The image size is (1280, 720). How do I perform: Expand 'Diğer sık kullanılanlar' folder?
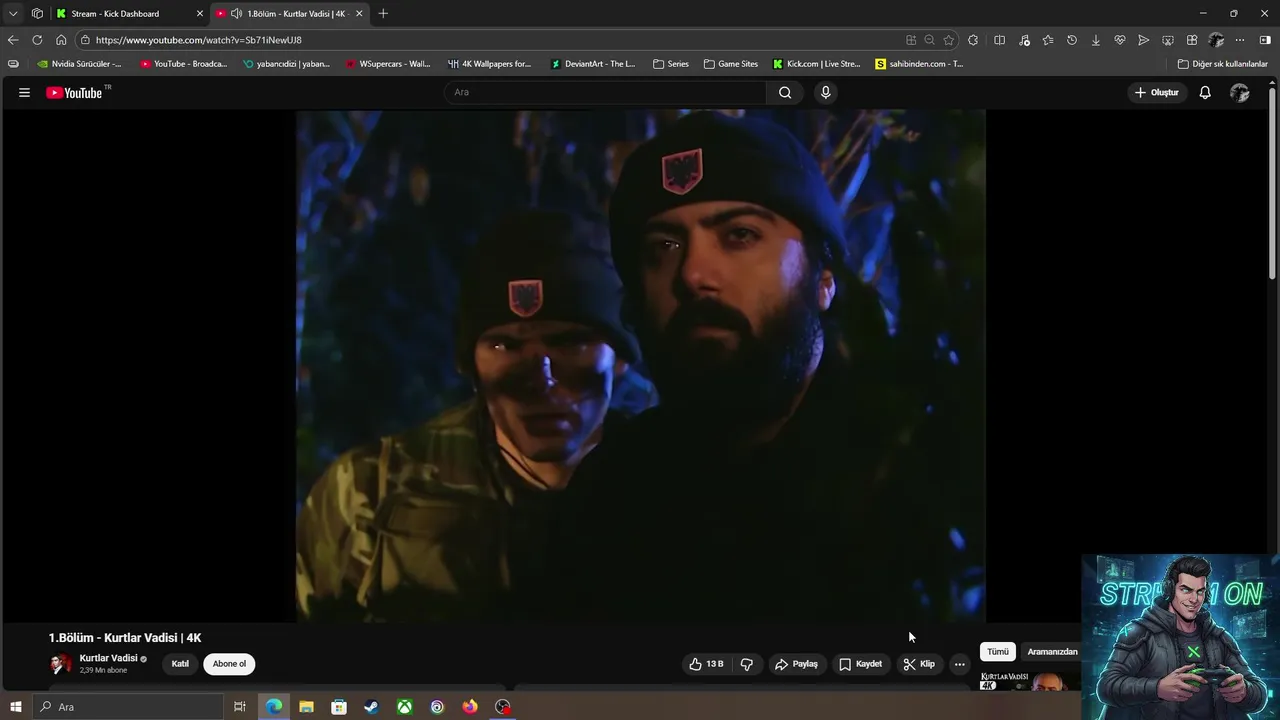tap(1223, 64)
